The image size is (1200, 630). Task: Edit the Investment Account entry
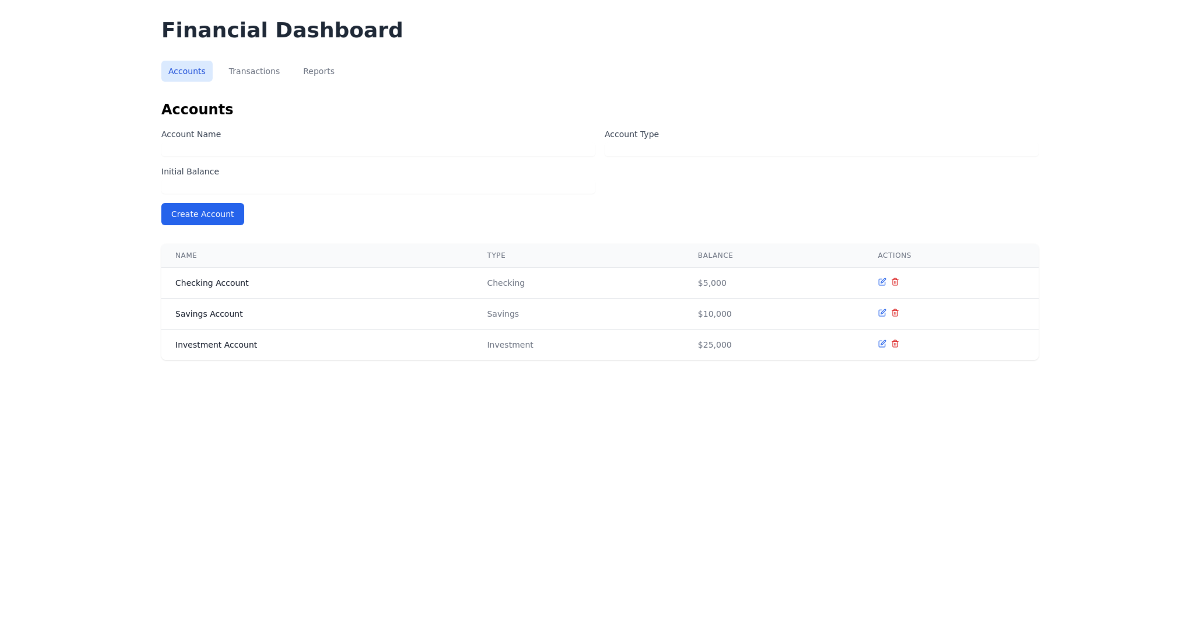point(882,344)
